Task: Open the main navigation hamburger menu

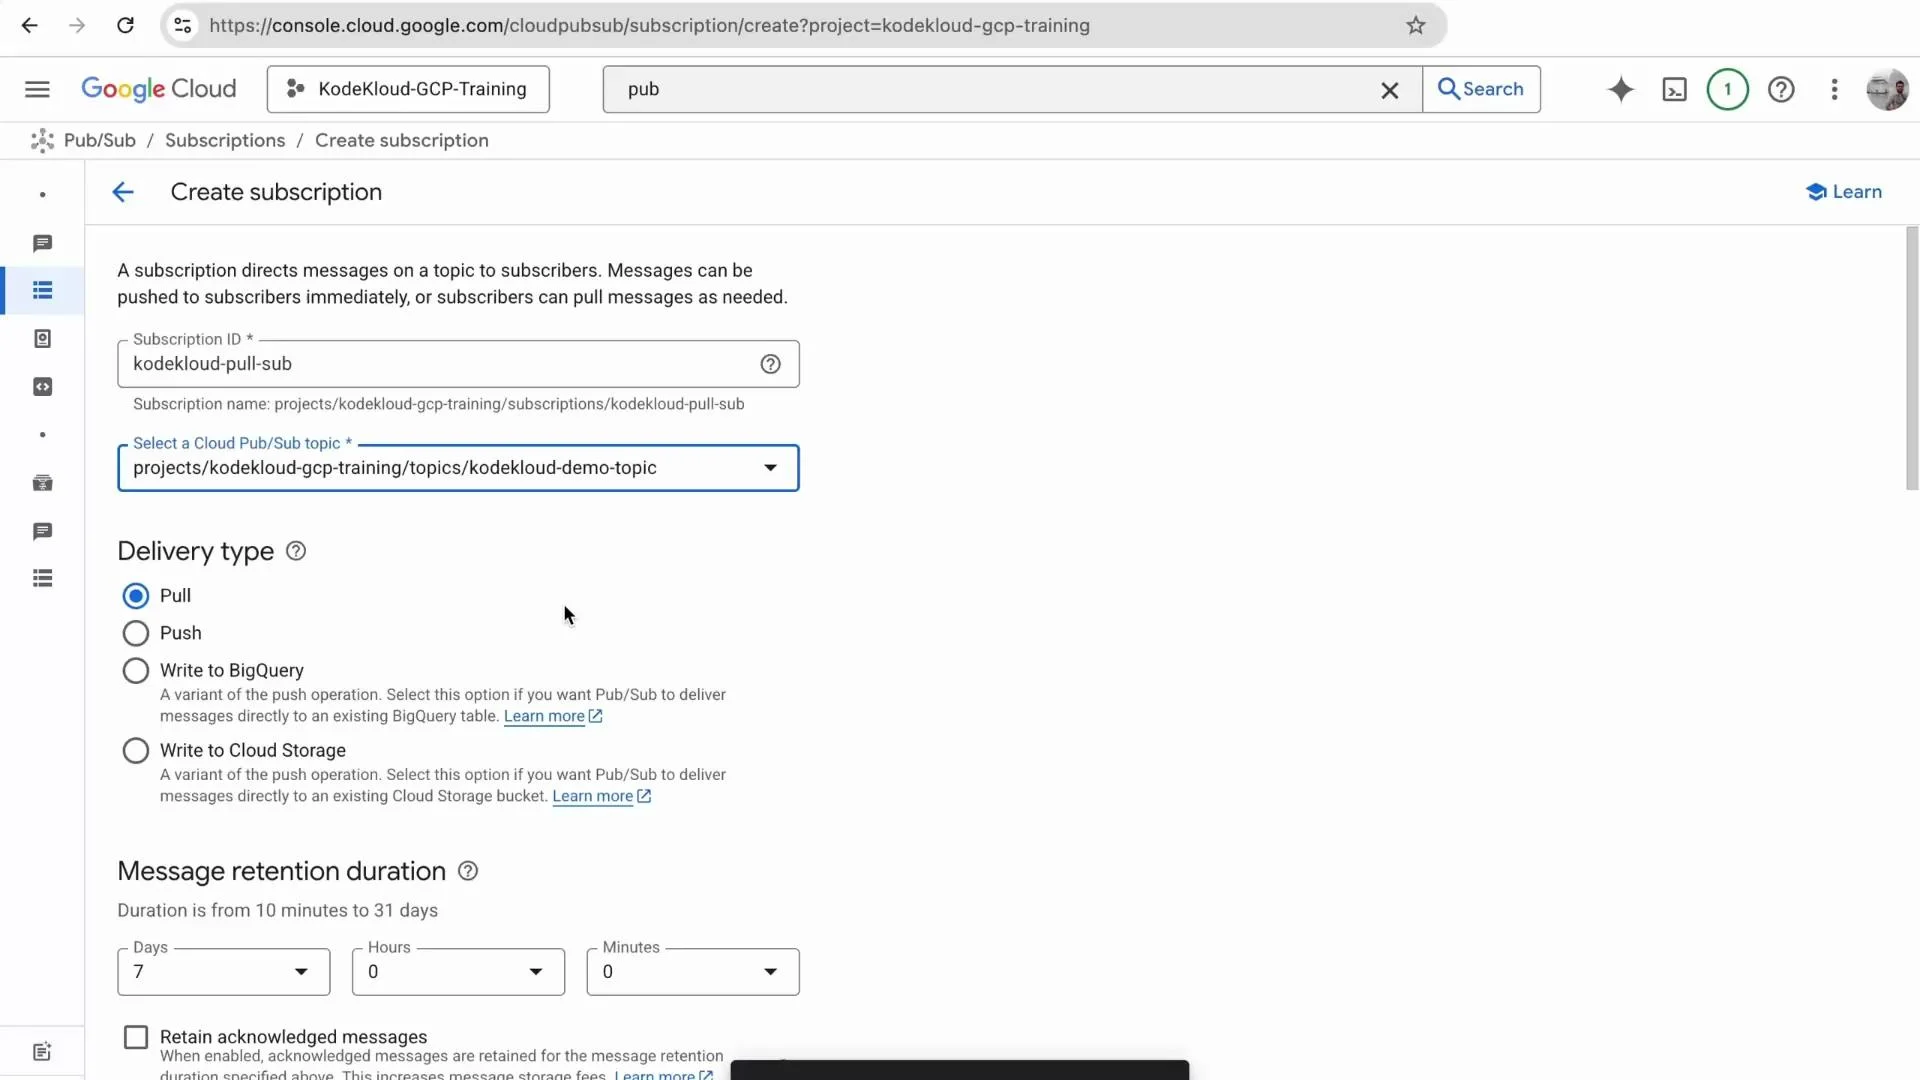Action: [x=37, y=89]
